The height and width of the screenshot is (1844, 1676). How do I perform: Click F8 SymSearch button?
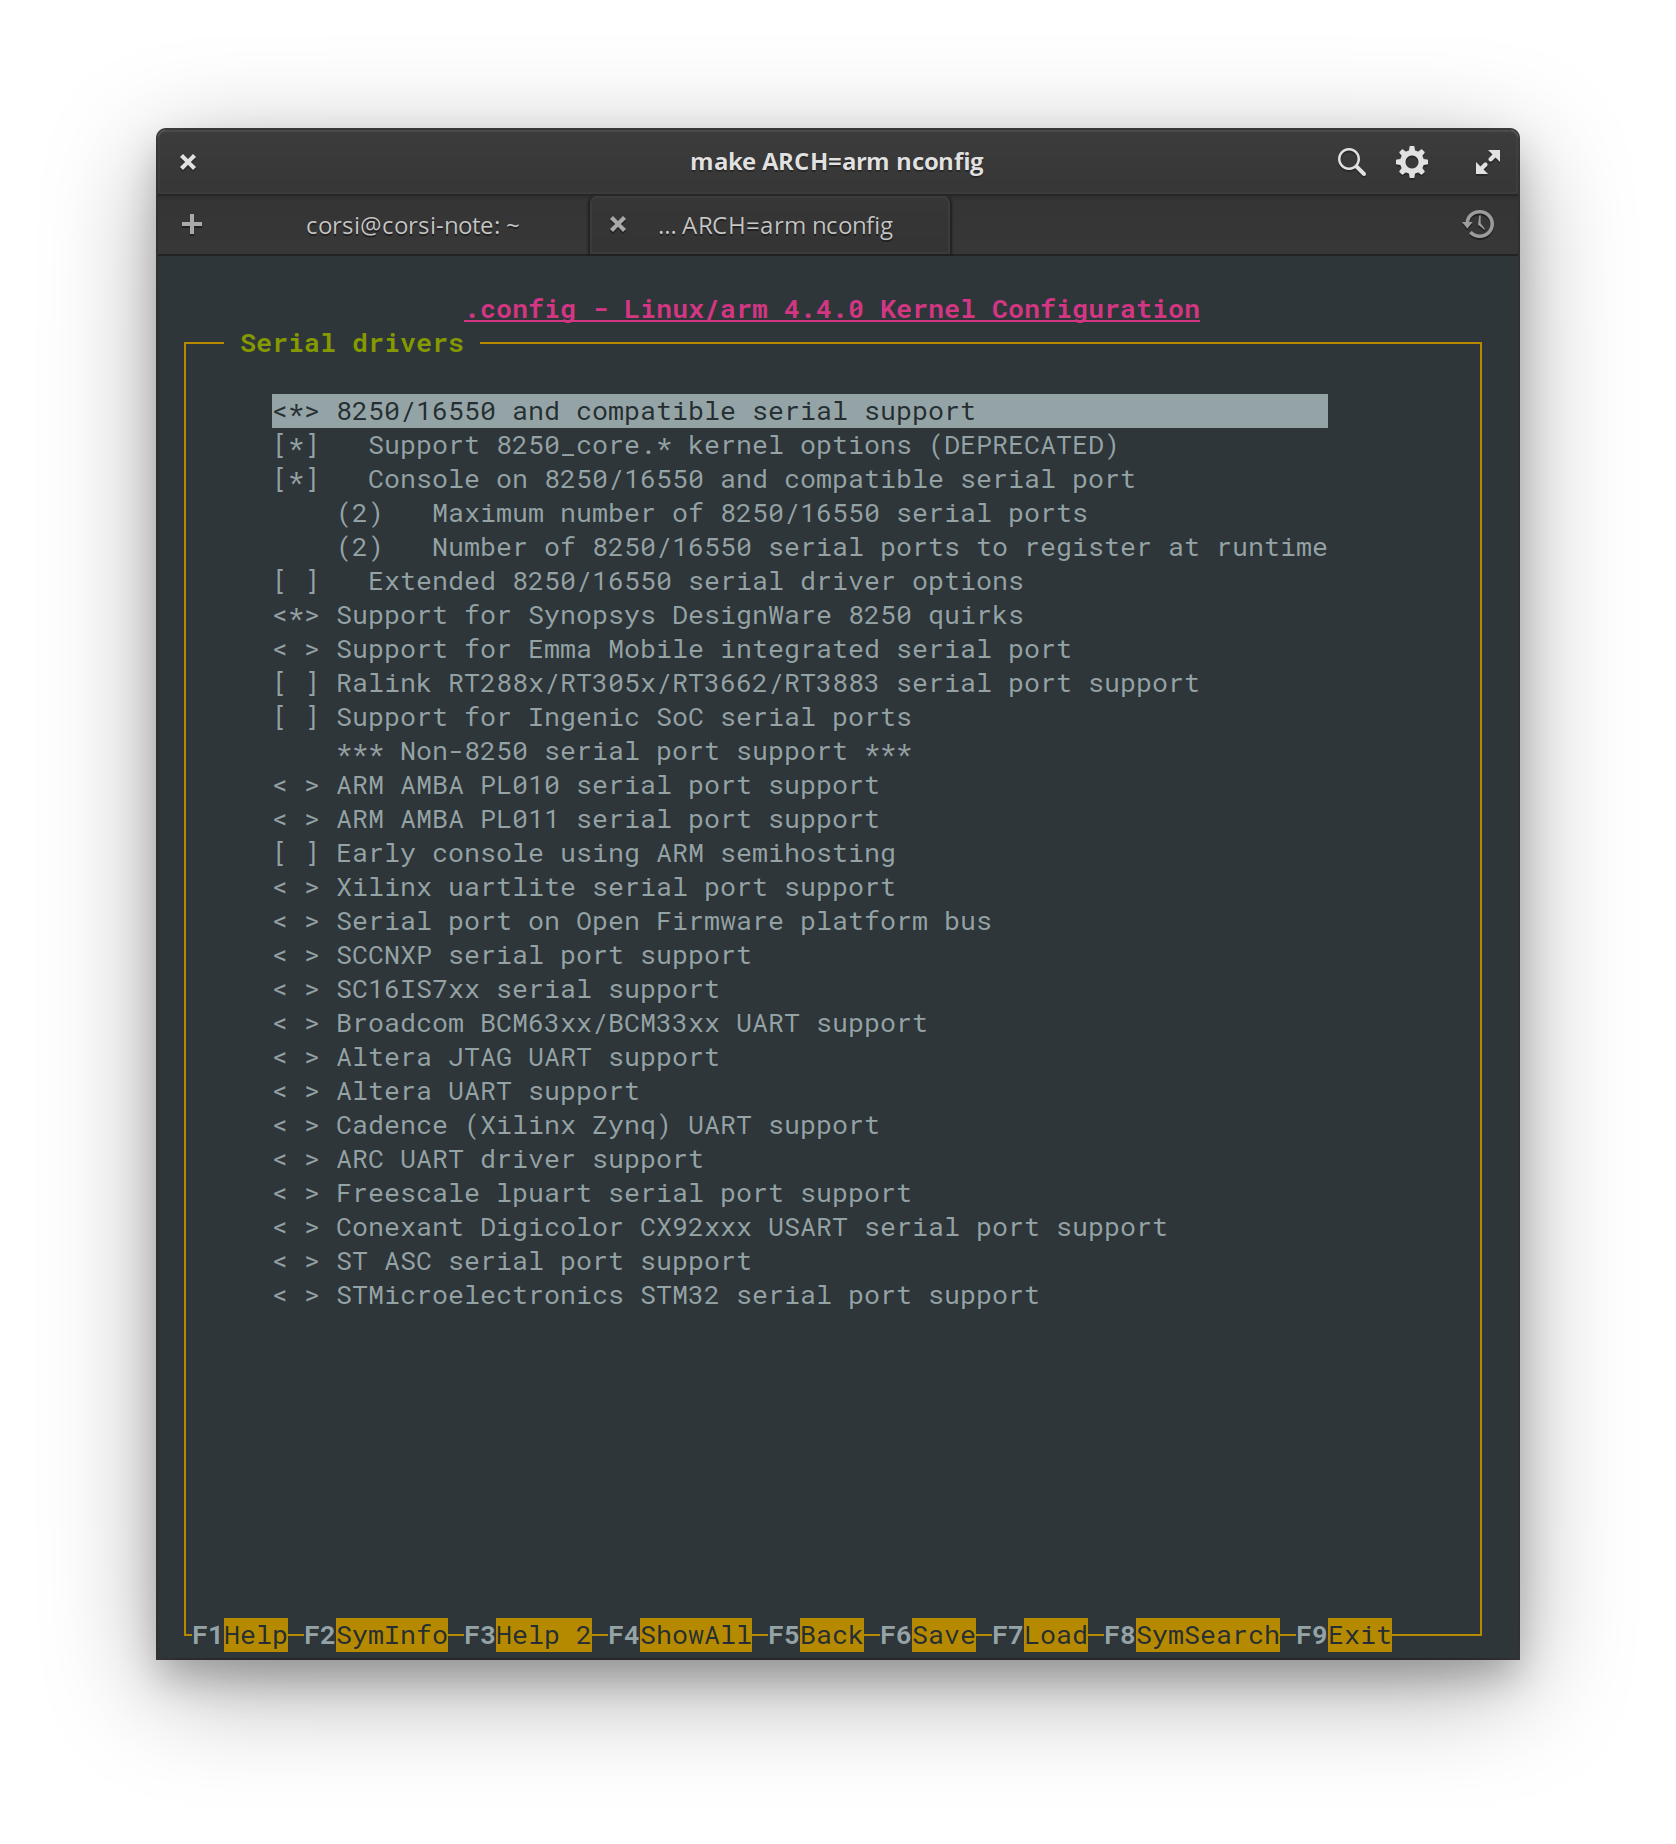1191,1635
